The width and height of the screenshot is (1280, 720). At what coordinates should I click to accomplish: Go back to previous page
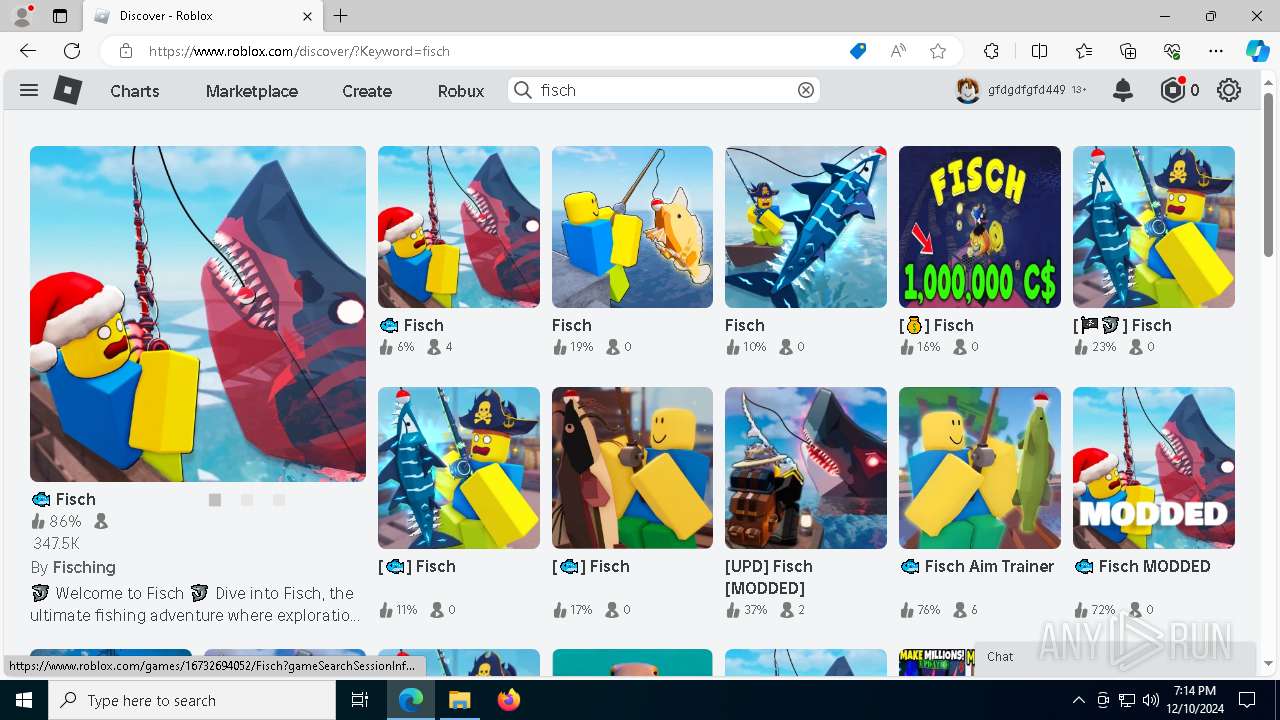tap(28, 51)
